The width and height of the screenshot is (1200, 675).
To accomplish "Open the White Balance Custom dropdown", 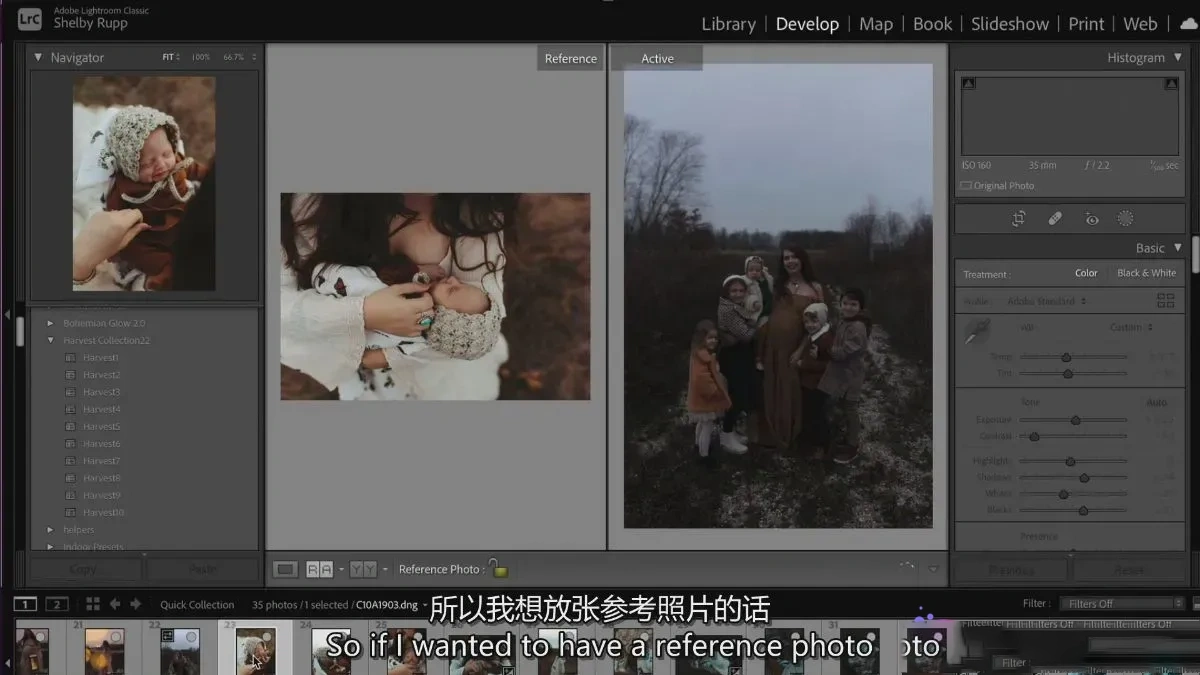I will point(1131,327).
